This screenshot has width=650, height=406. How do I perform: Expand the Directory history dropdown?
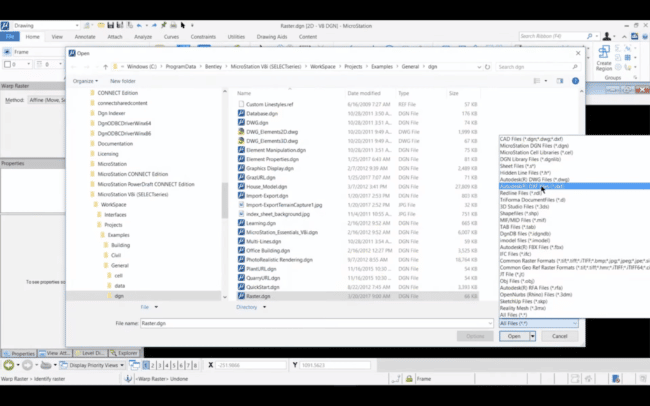point(264,307)
